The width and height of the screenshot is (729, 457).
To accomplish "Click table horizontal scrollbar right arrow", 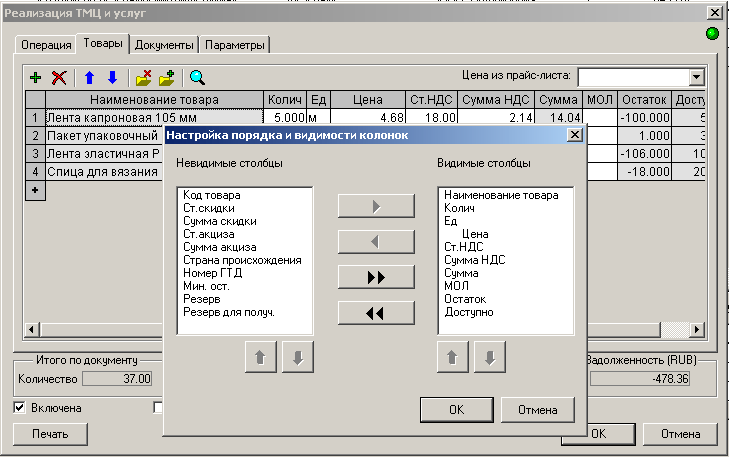I will 696,330.
